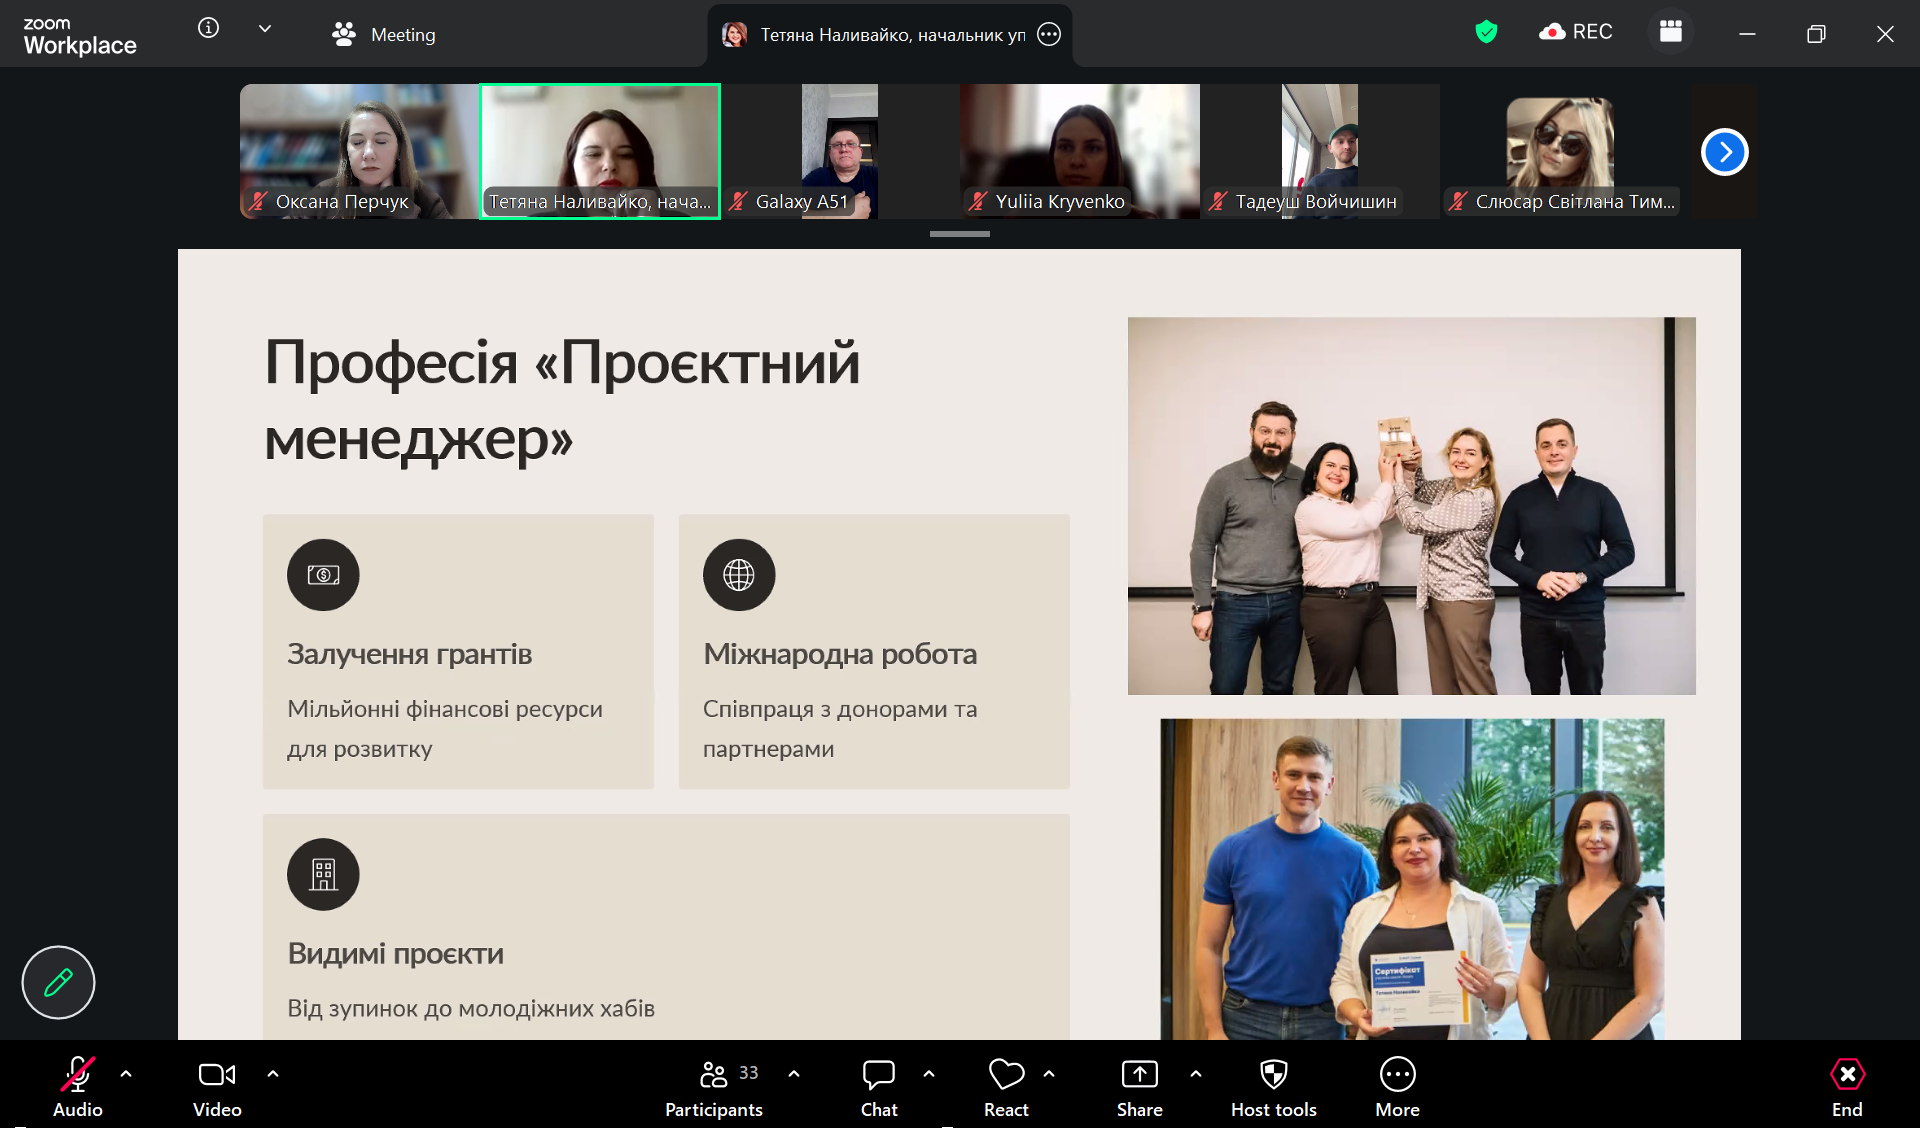Show next participants with the blue arrow
The width and height of the screenshot is (1920, 1128).
[1724, 152]
